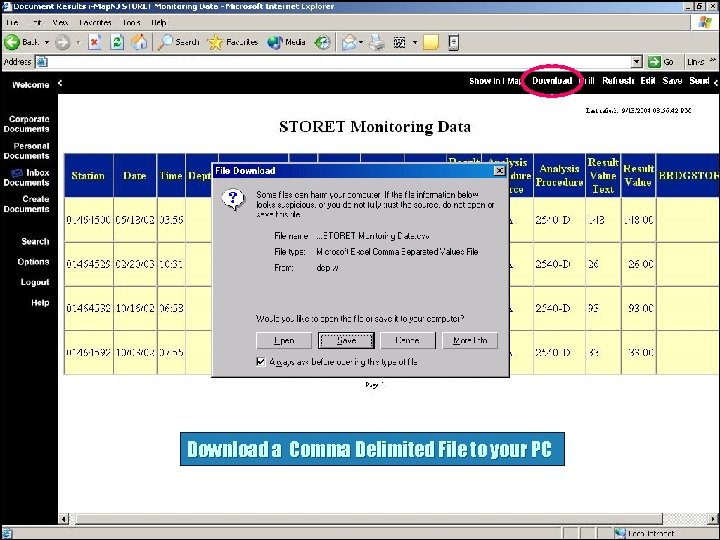Click the Refresh link in black top bar
This screenshot has width=720, height=540.
tap(618, 81)
